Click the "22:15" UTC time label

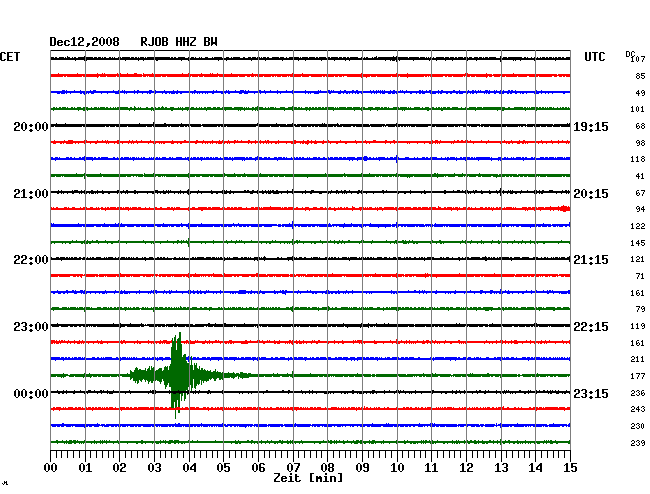[591, 327]
